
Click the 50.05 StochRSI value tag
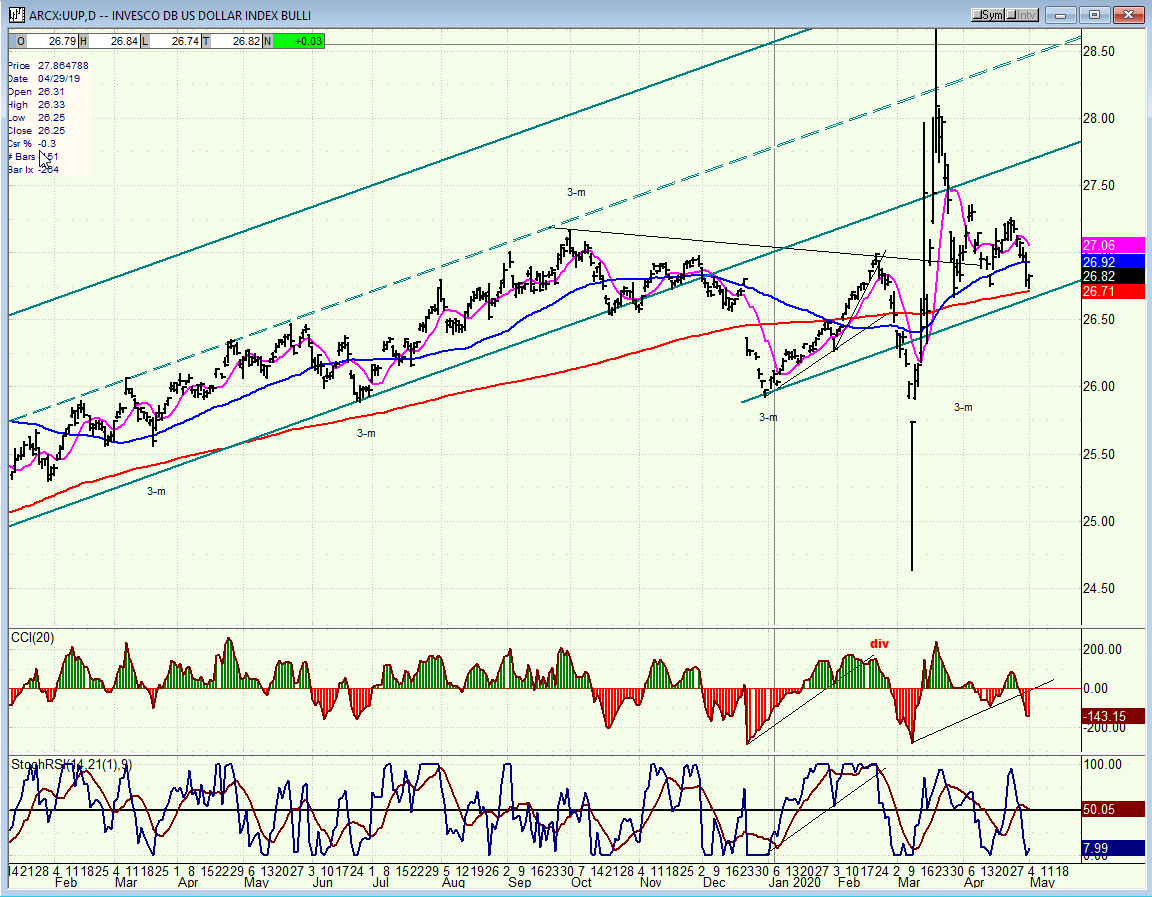click(x=1113, y=810)
